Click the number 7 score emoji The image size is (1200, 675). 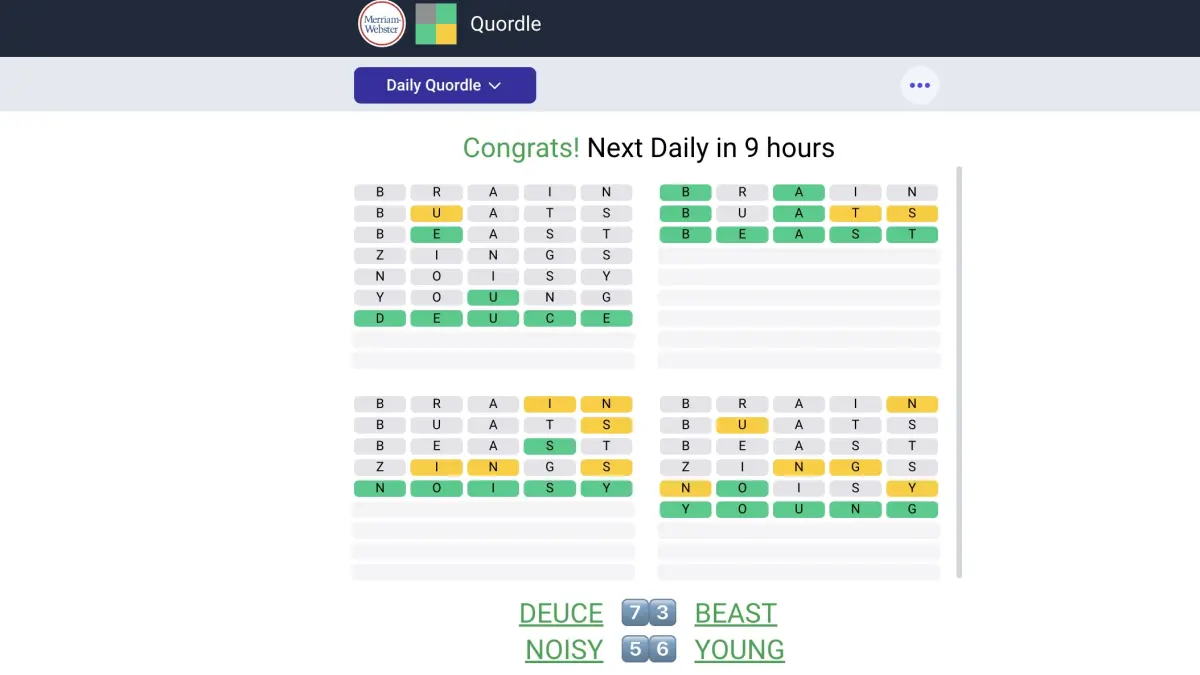pyautogui.click(x=635, y=613)
